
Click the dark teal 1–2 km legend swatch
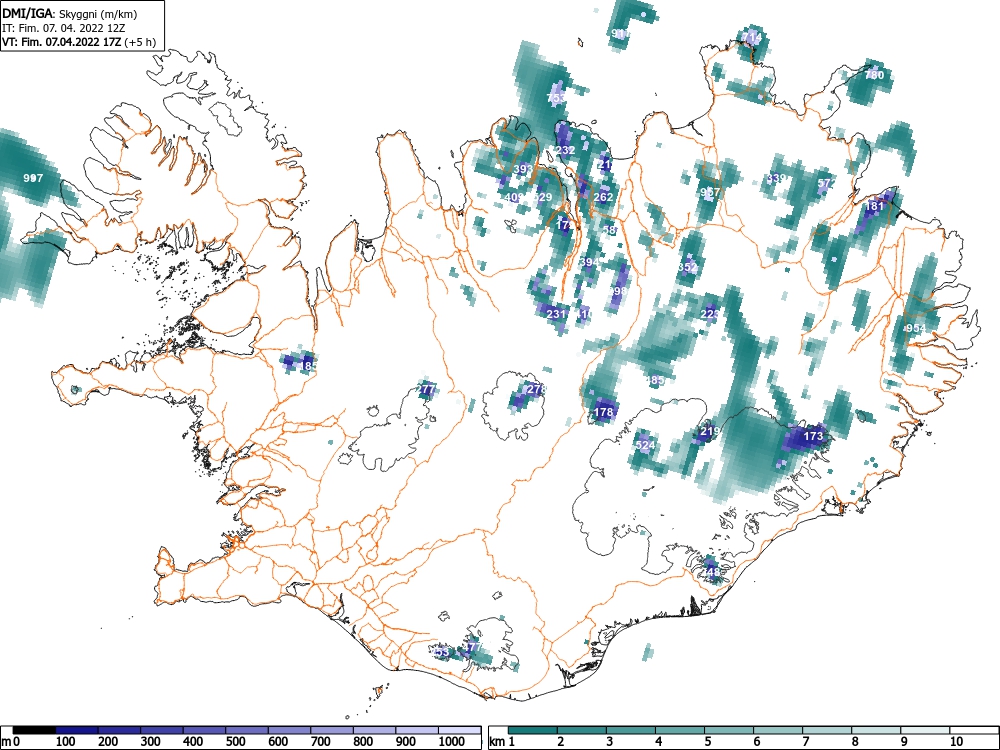coord(533,730)
